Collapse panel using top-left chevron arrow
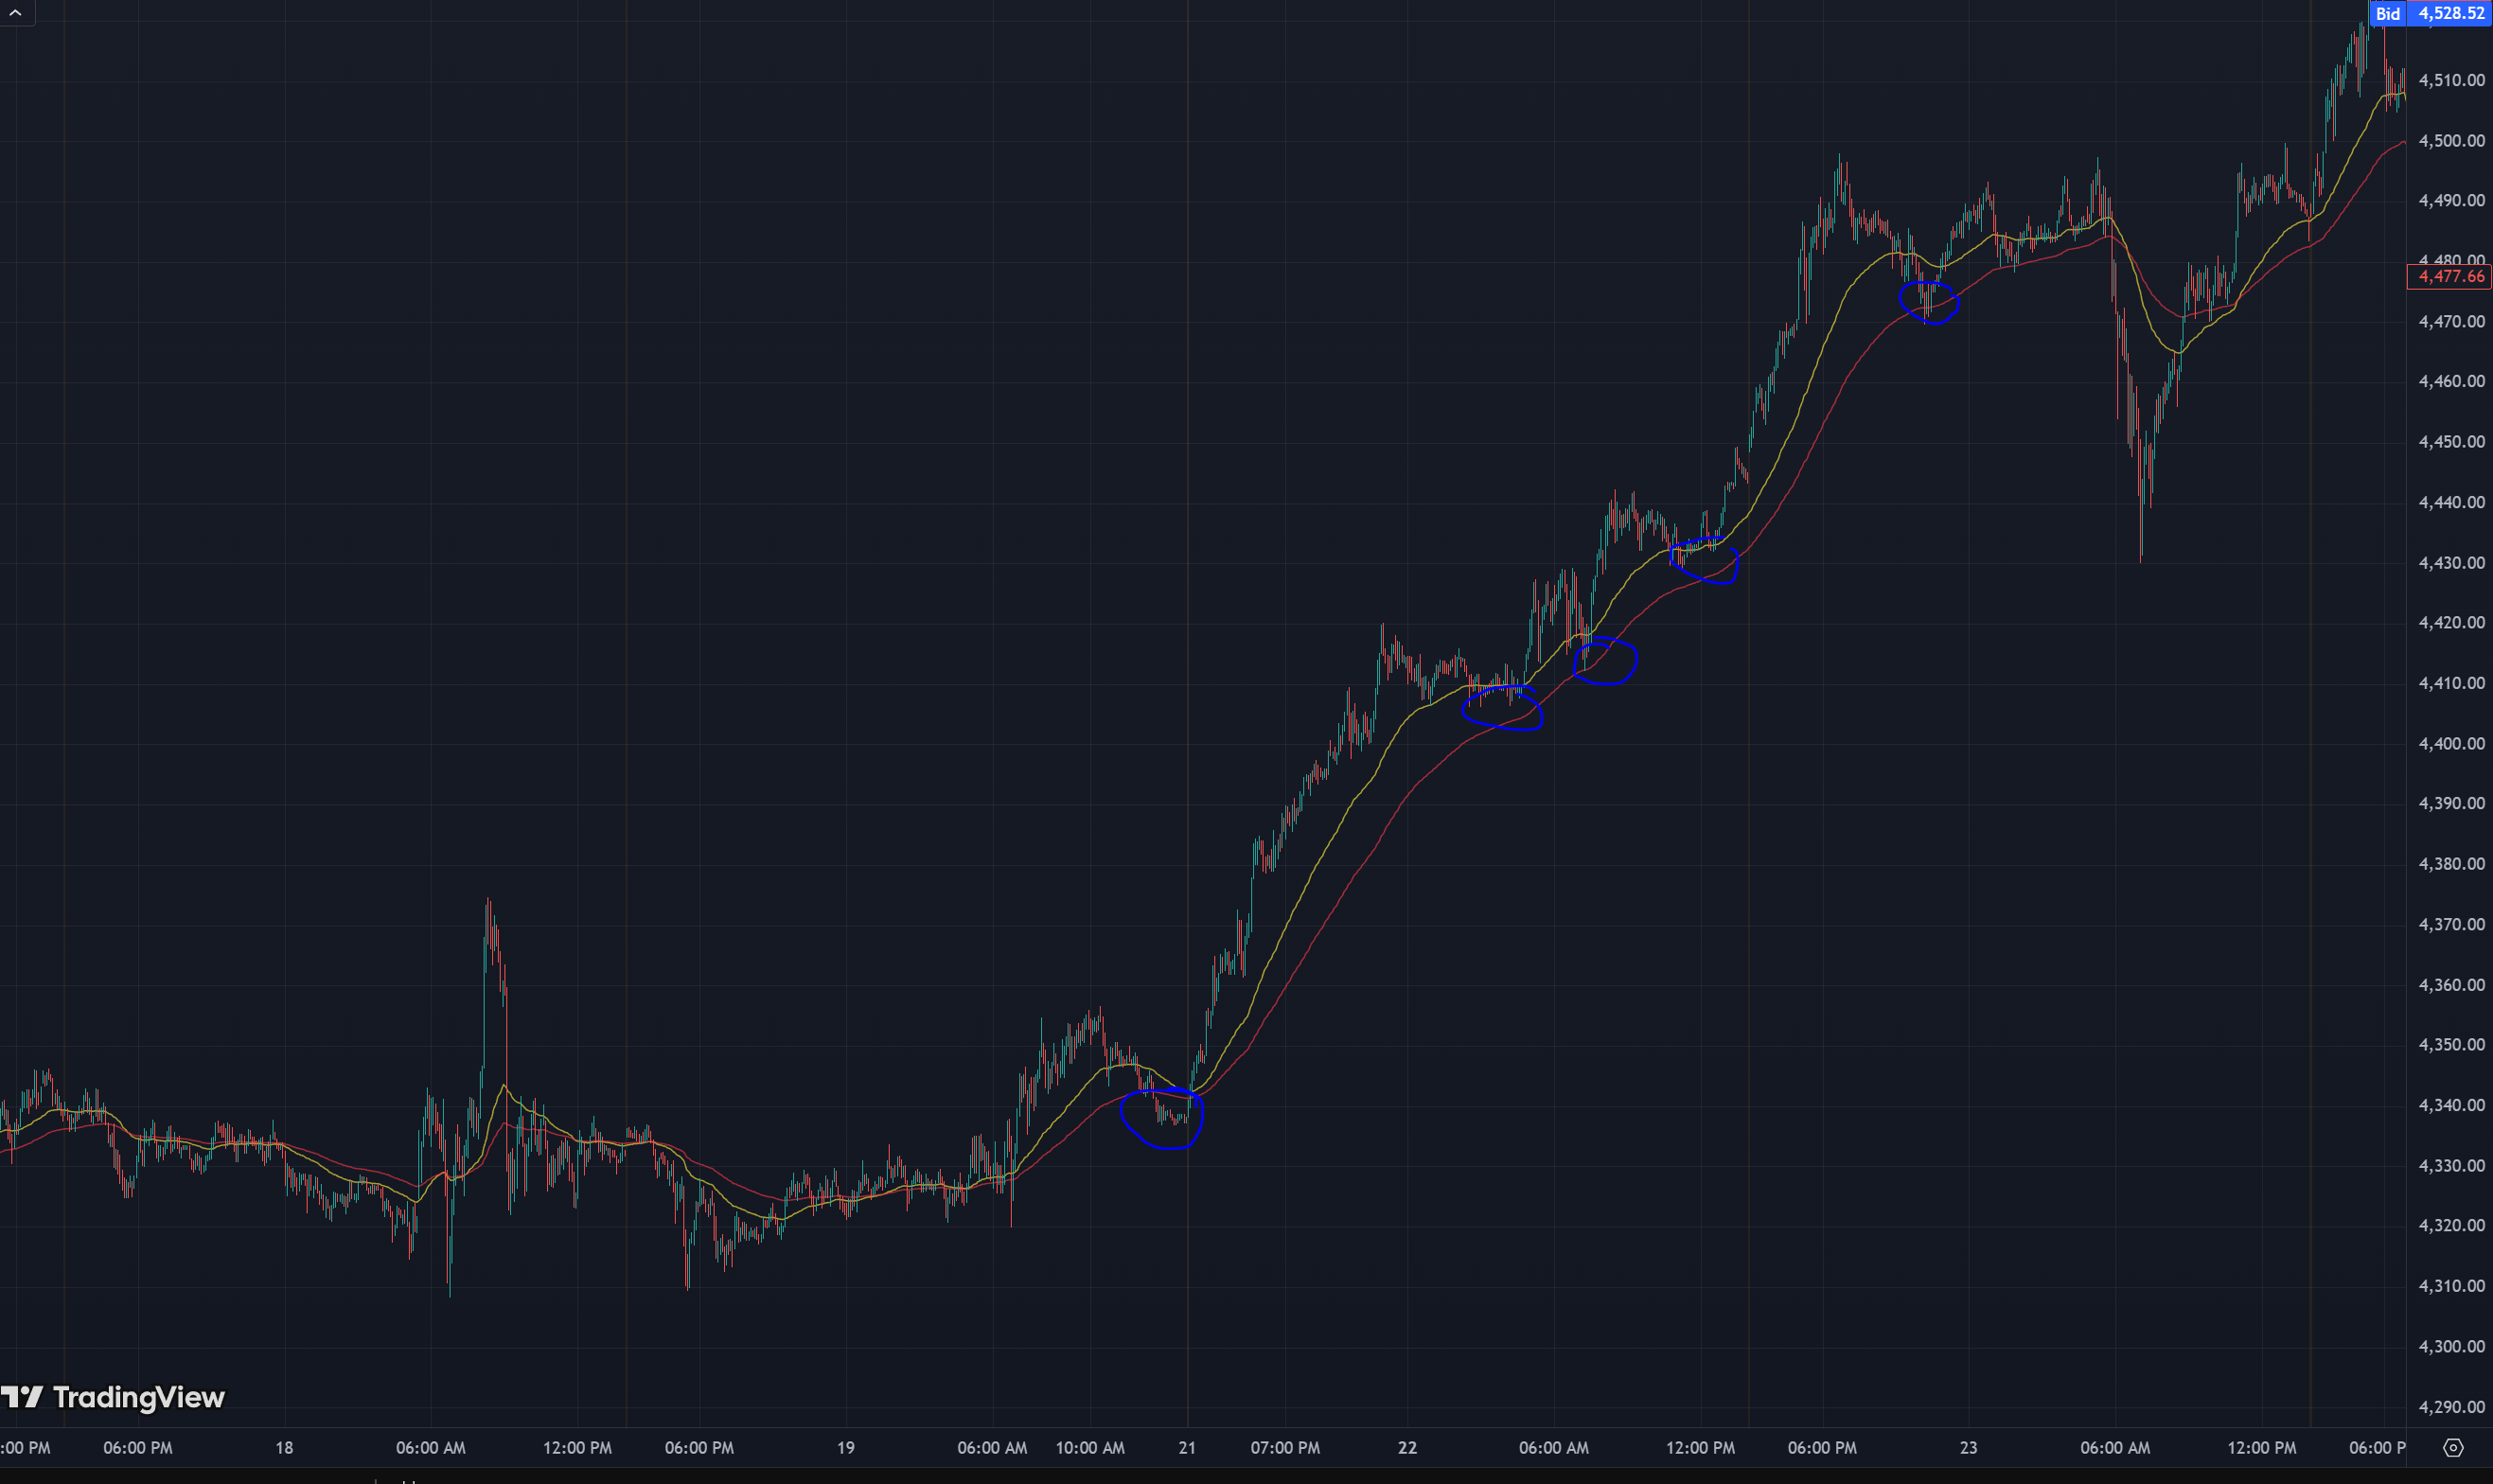This screenshot has width=2493, height=1484. 16,13
